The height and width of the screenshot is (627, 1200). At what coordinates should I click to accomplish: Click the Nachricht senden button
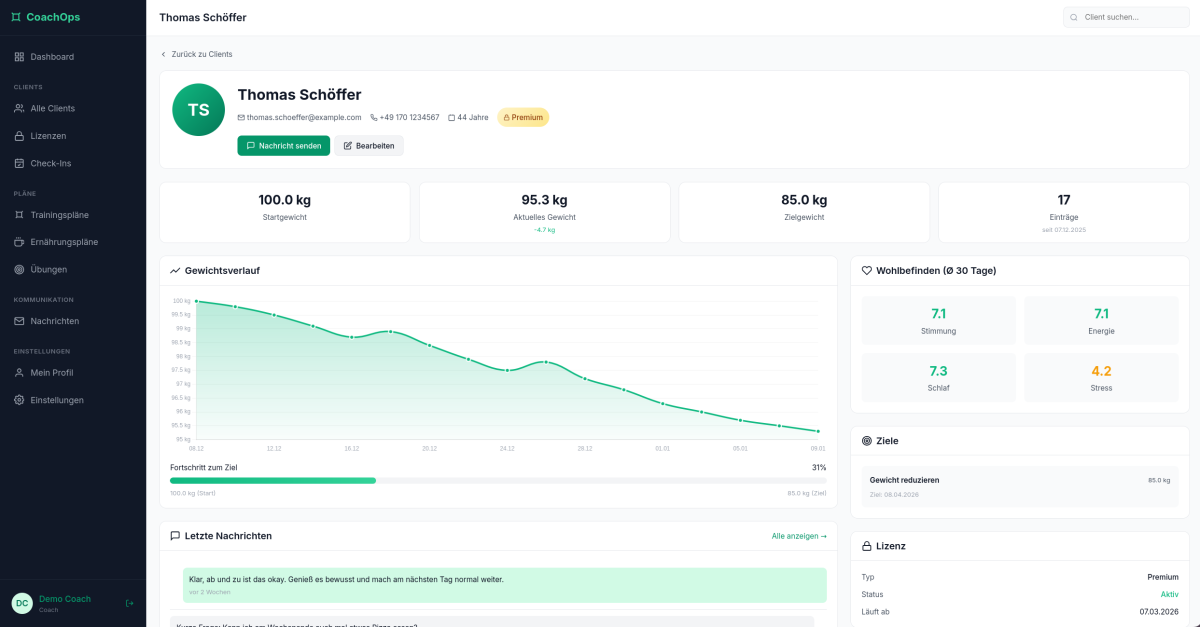pos(283,145)
